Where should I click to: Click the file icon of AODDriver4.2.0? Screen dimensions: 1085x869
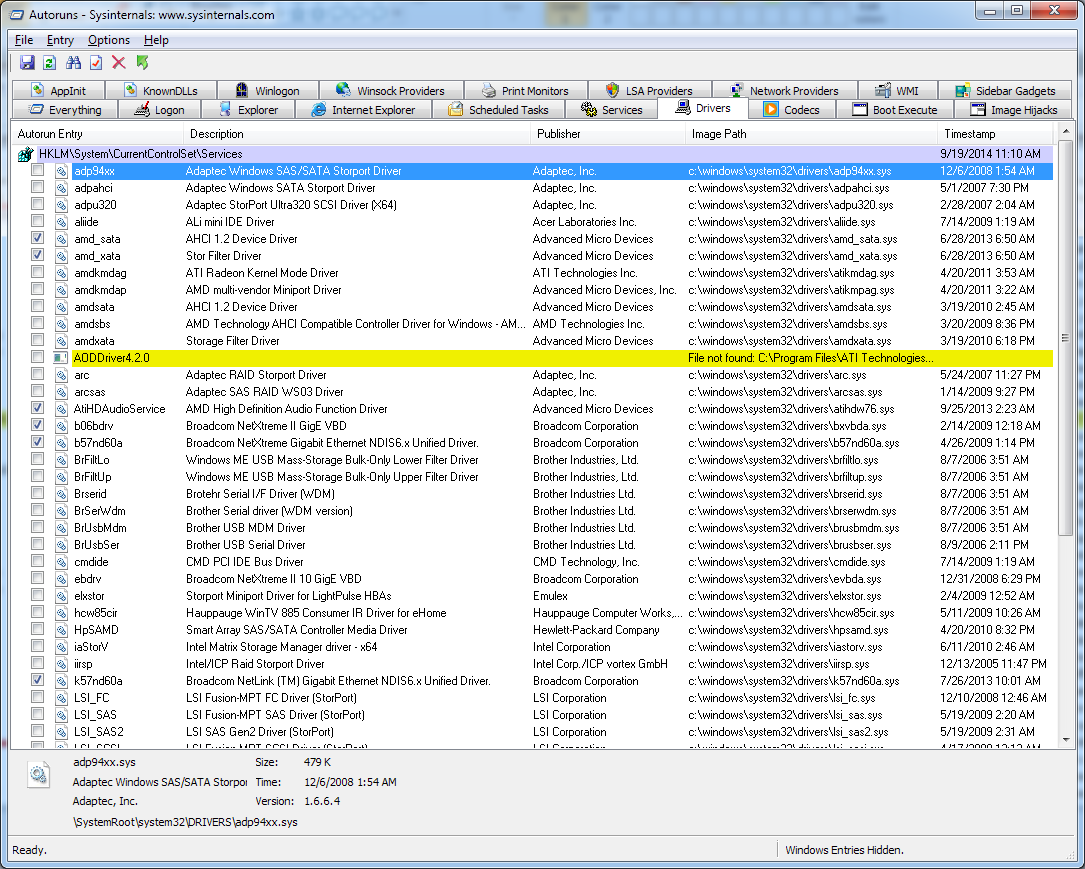pos(61,358)
